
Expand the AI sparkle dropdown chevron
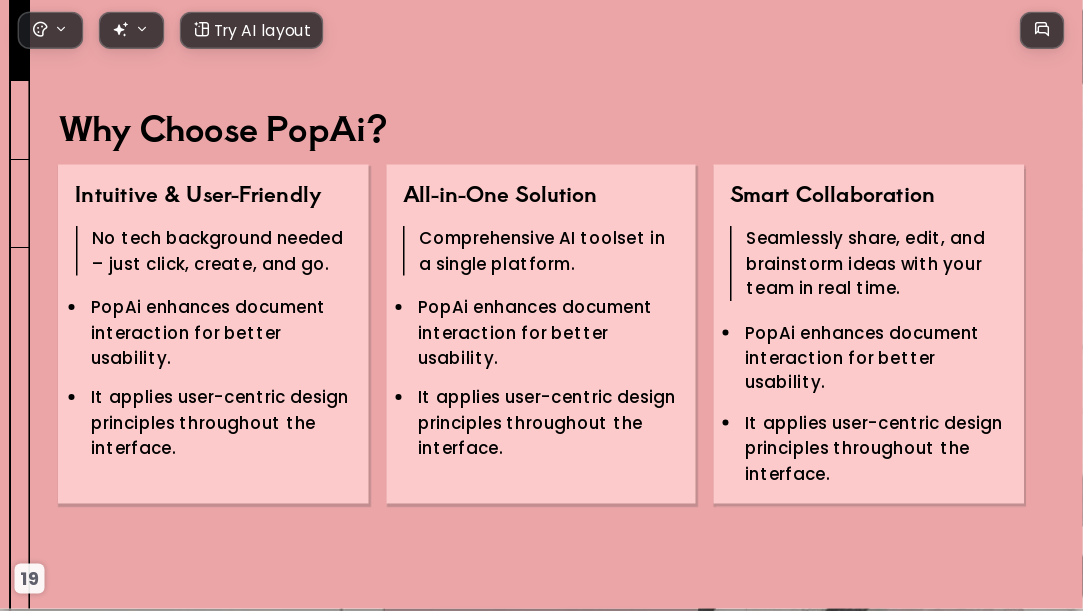point(142,29)
